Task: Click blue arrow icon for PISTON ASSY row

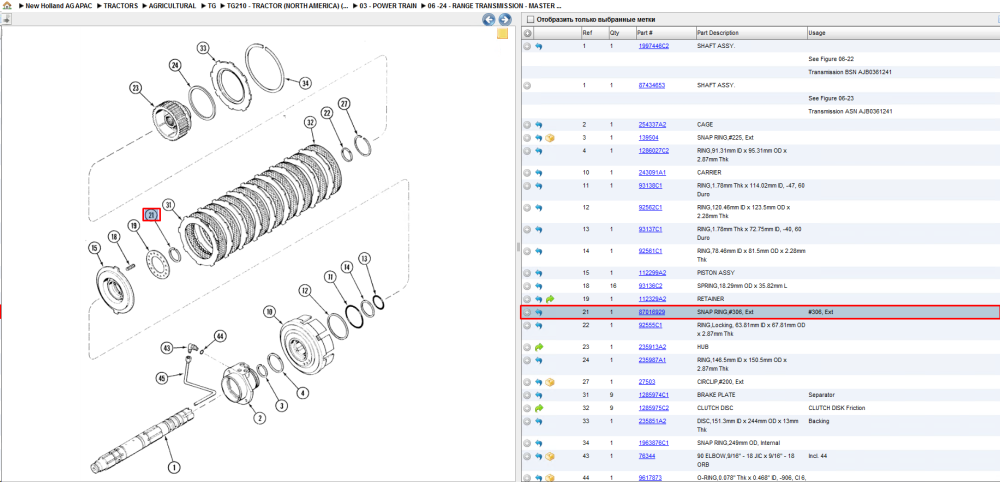Action: pos(538,273)
